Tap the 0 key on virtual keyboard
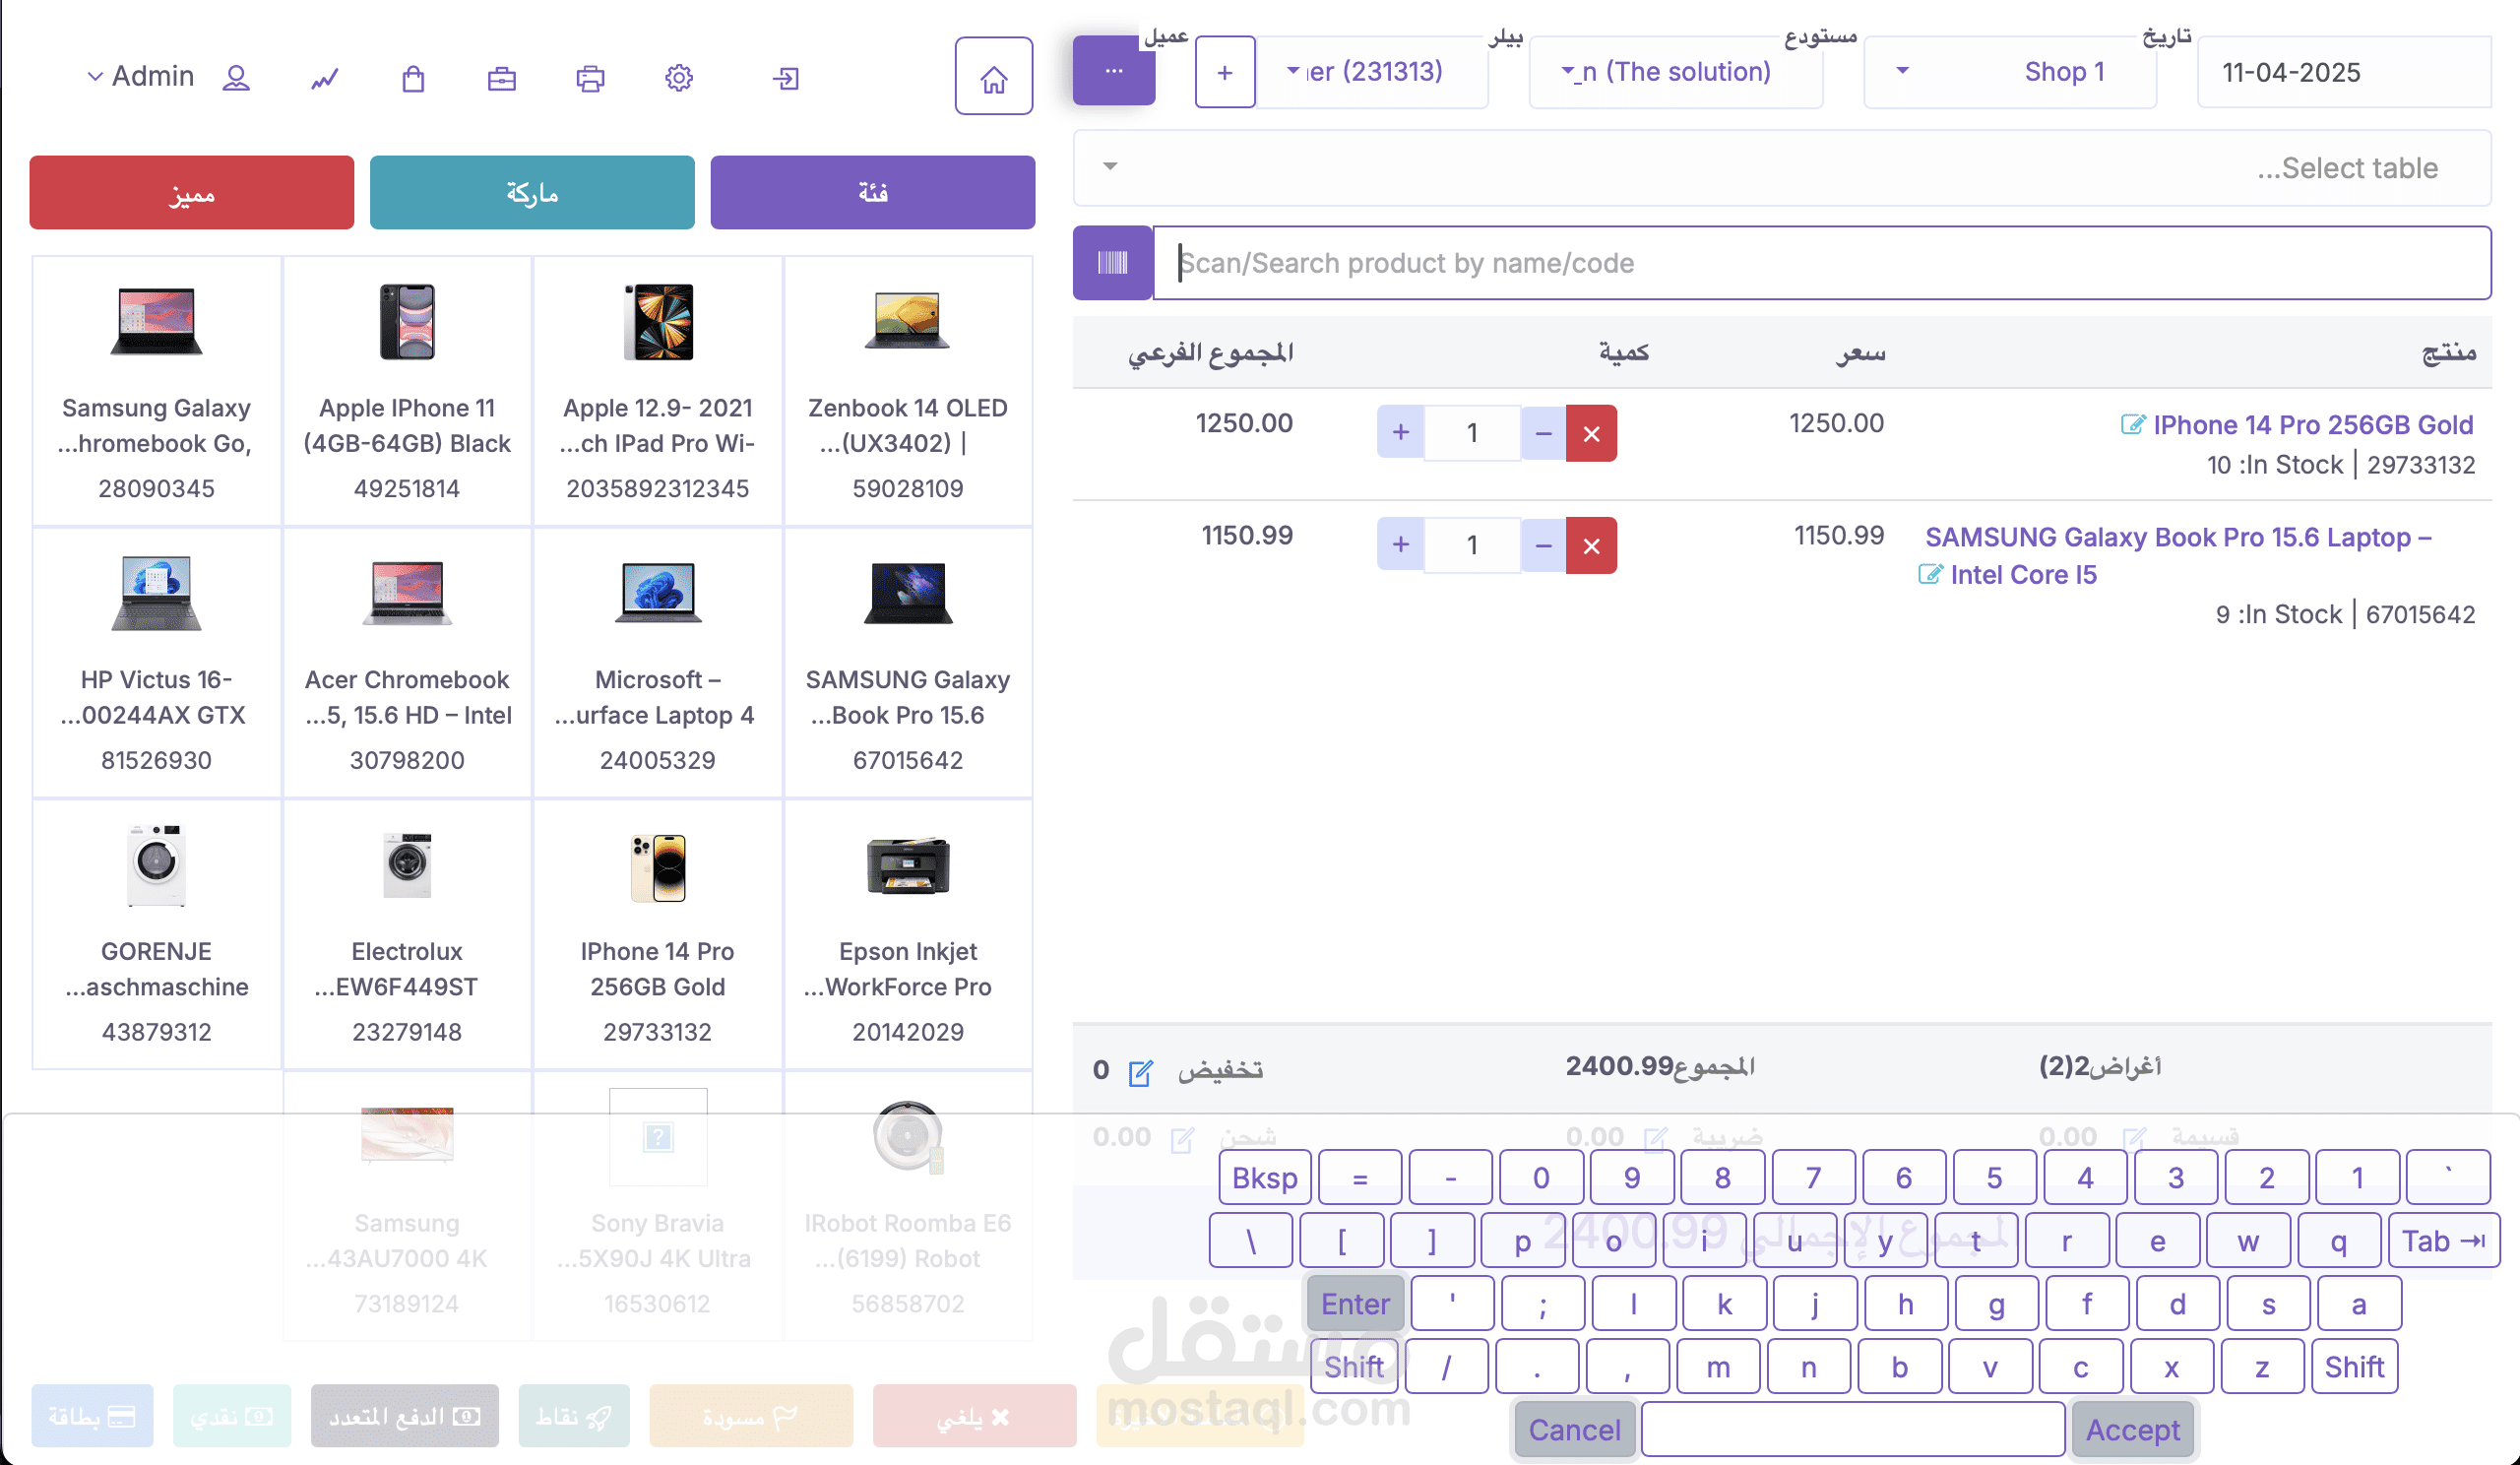The width and height of the screenshot is (2520, 1465). pyautogui.click(x=1541, y=1177)
